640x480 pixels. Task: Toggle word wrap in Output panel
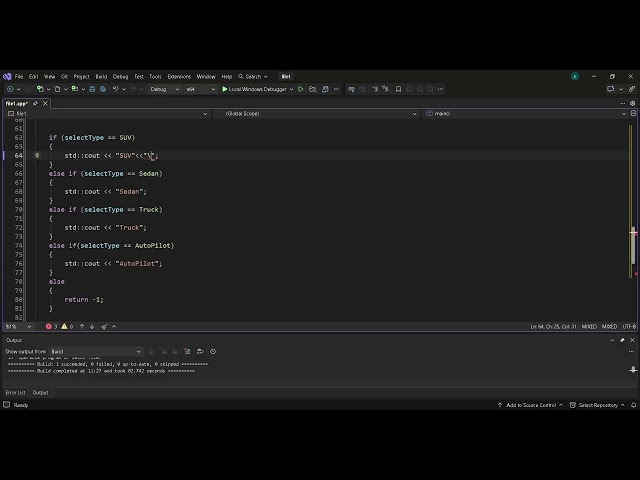pos(200,351)
